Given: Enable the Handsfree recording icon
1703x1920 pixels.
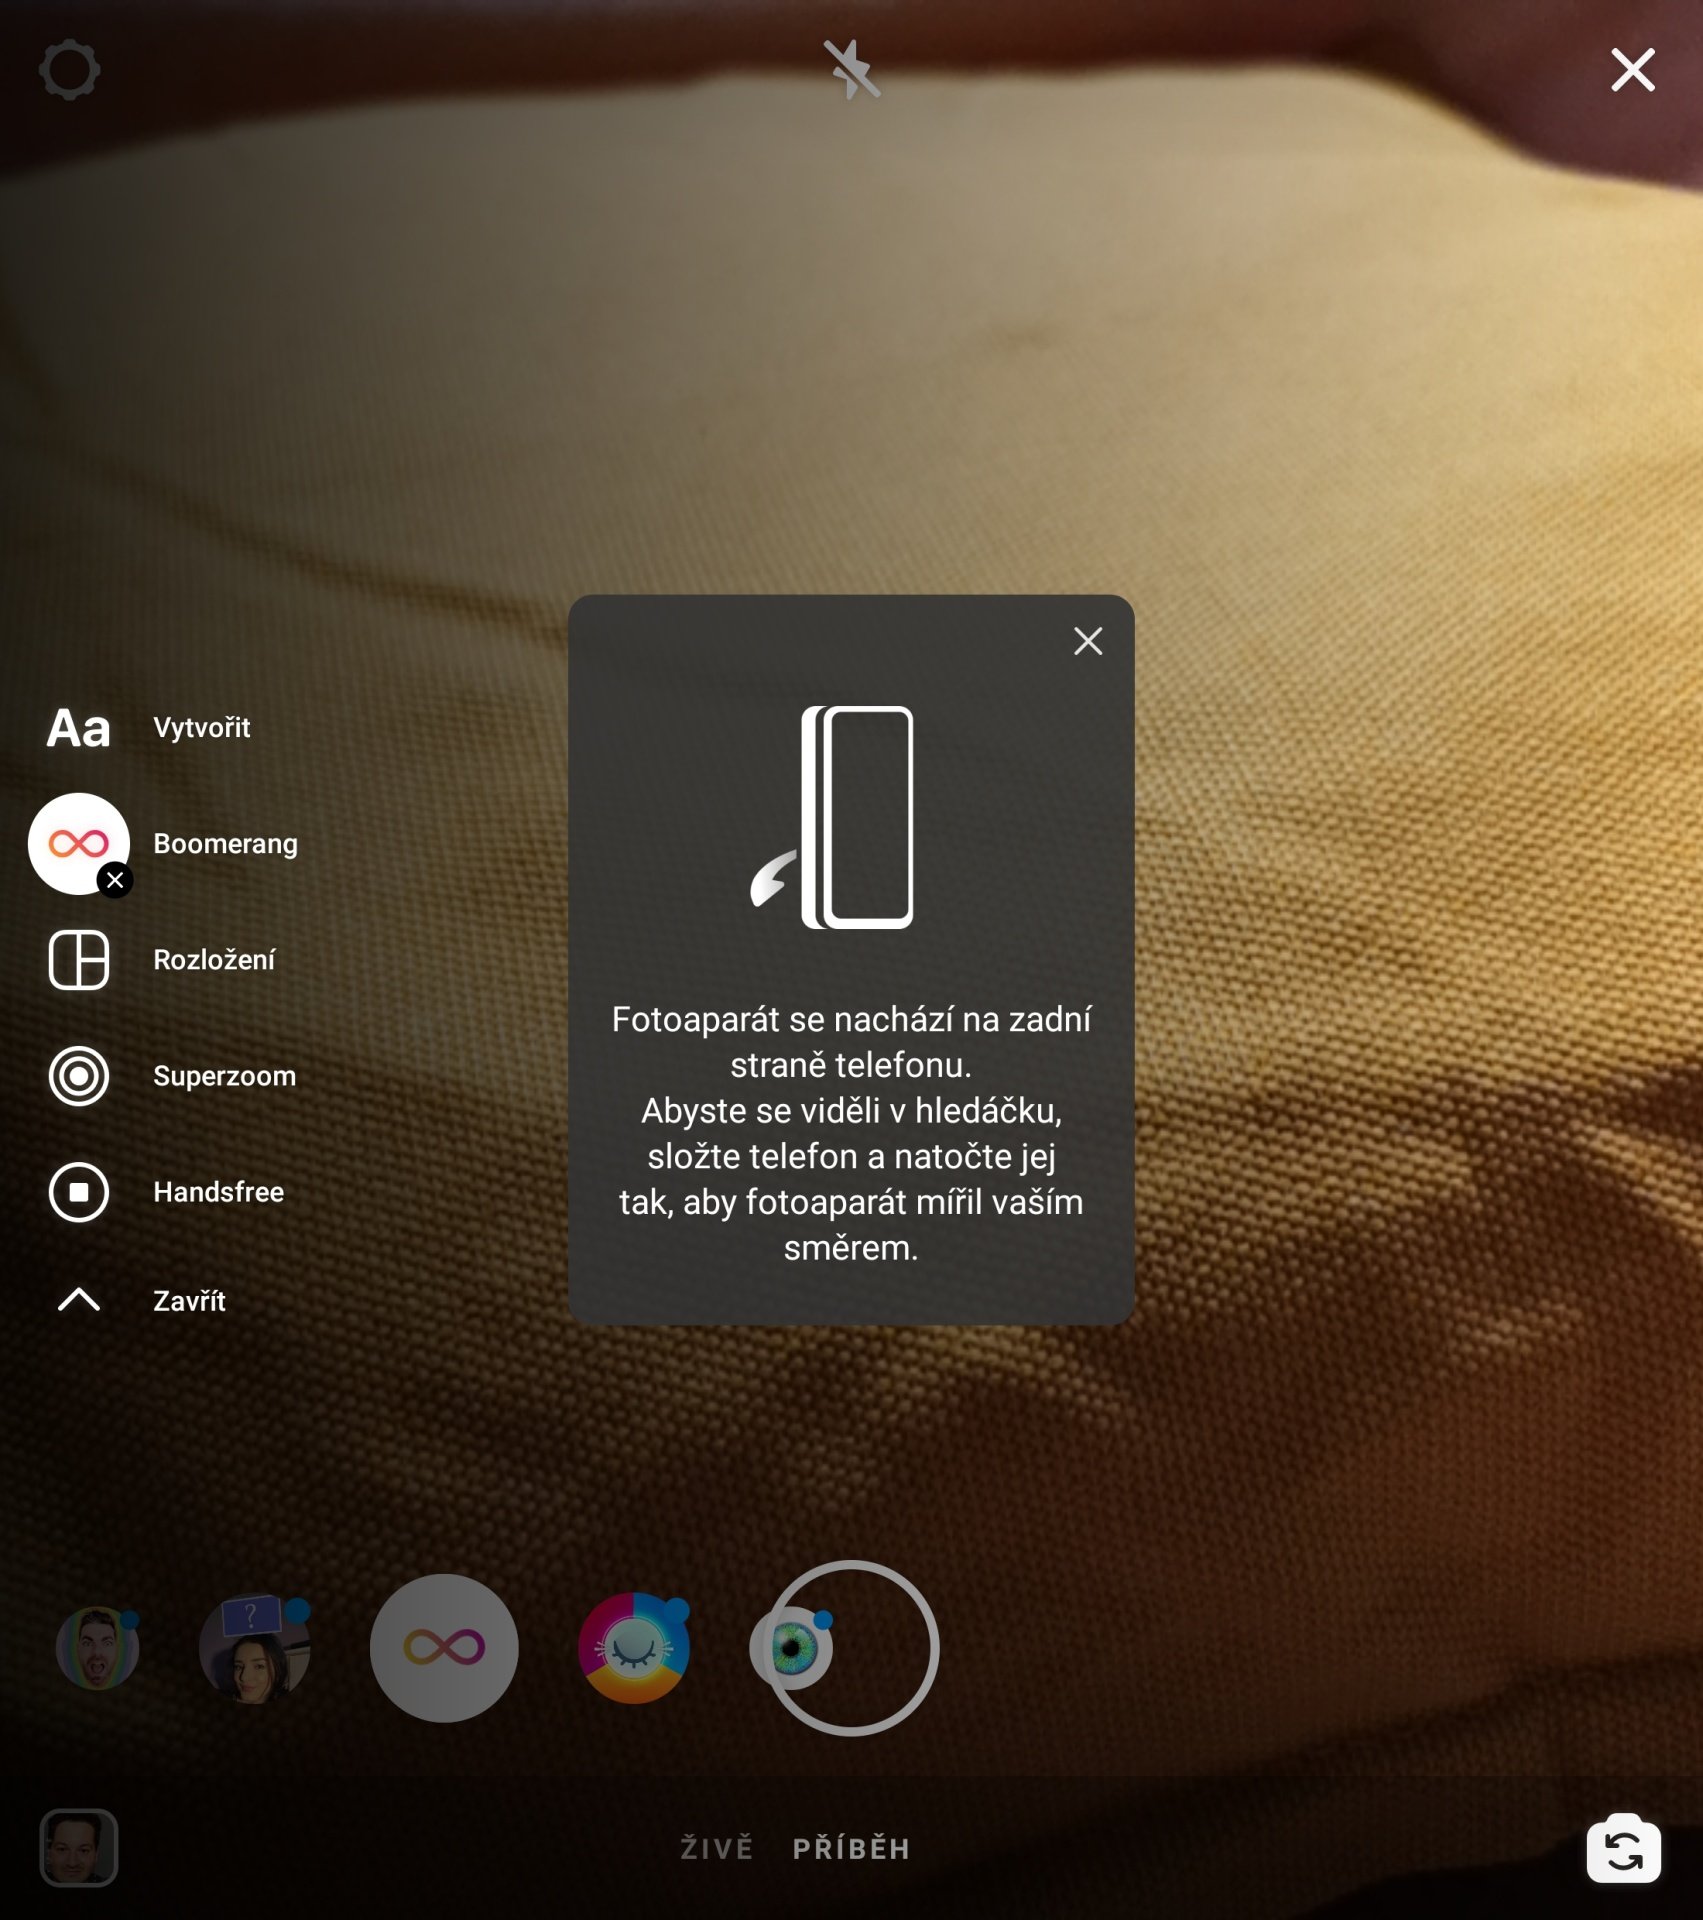Looking at the screenshot, I should point(79,1192).
